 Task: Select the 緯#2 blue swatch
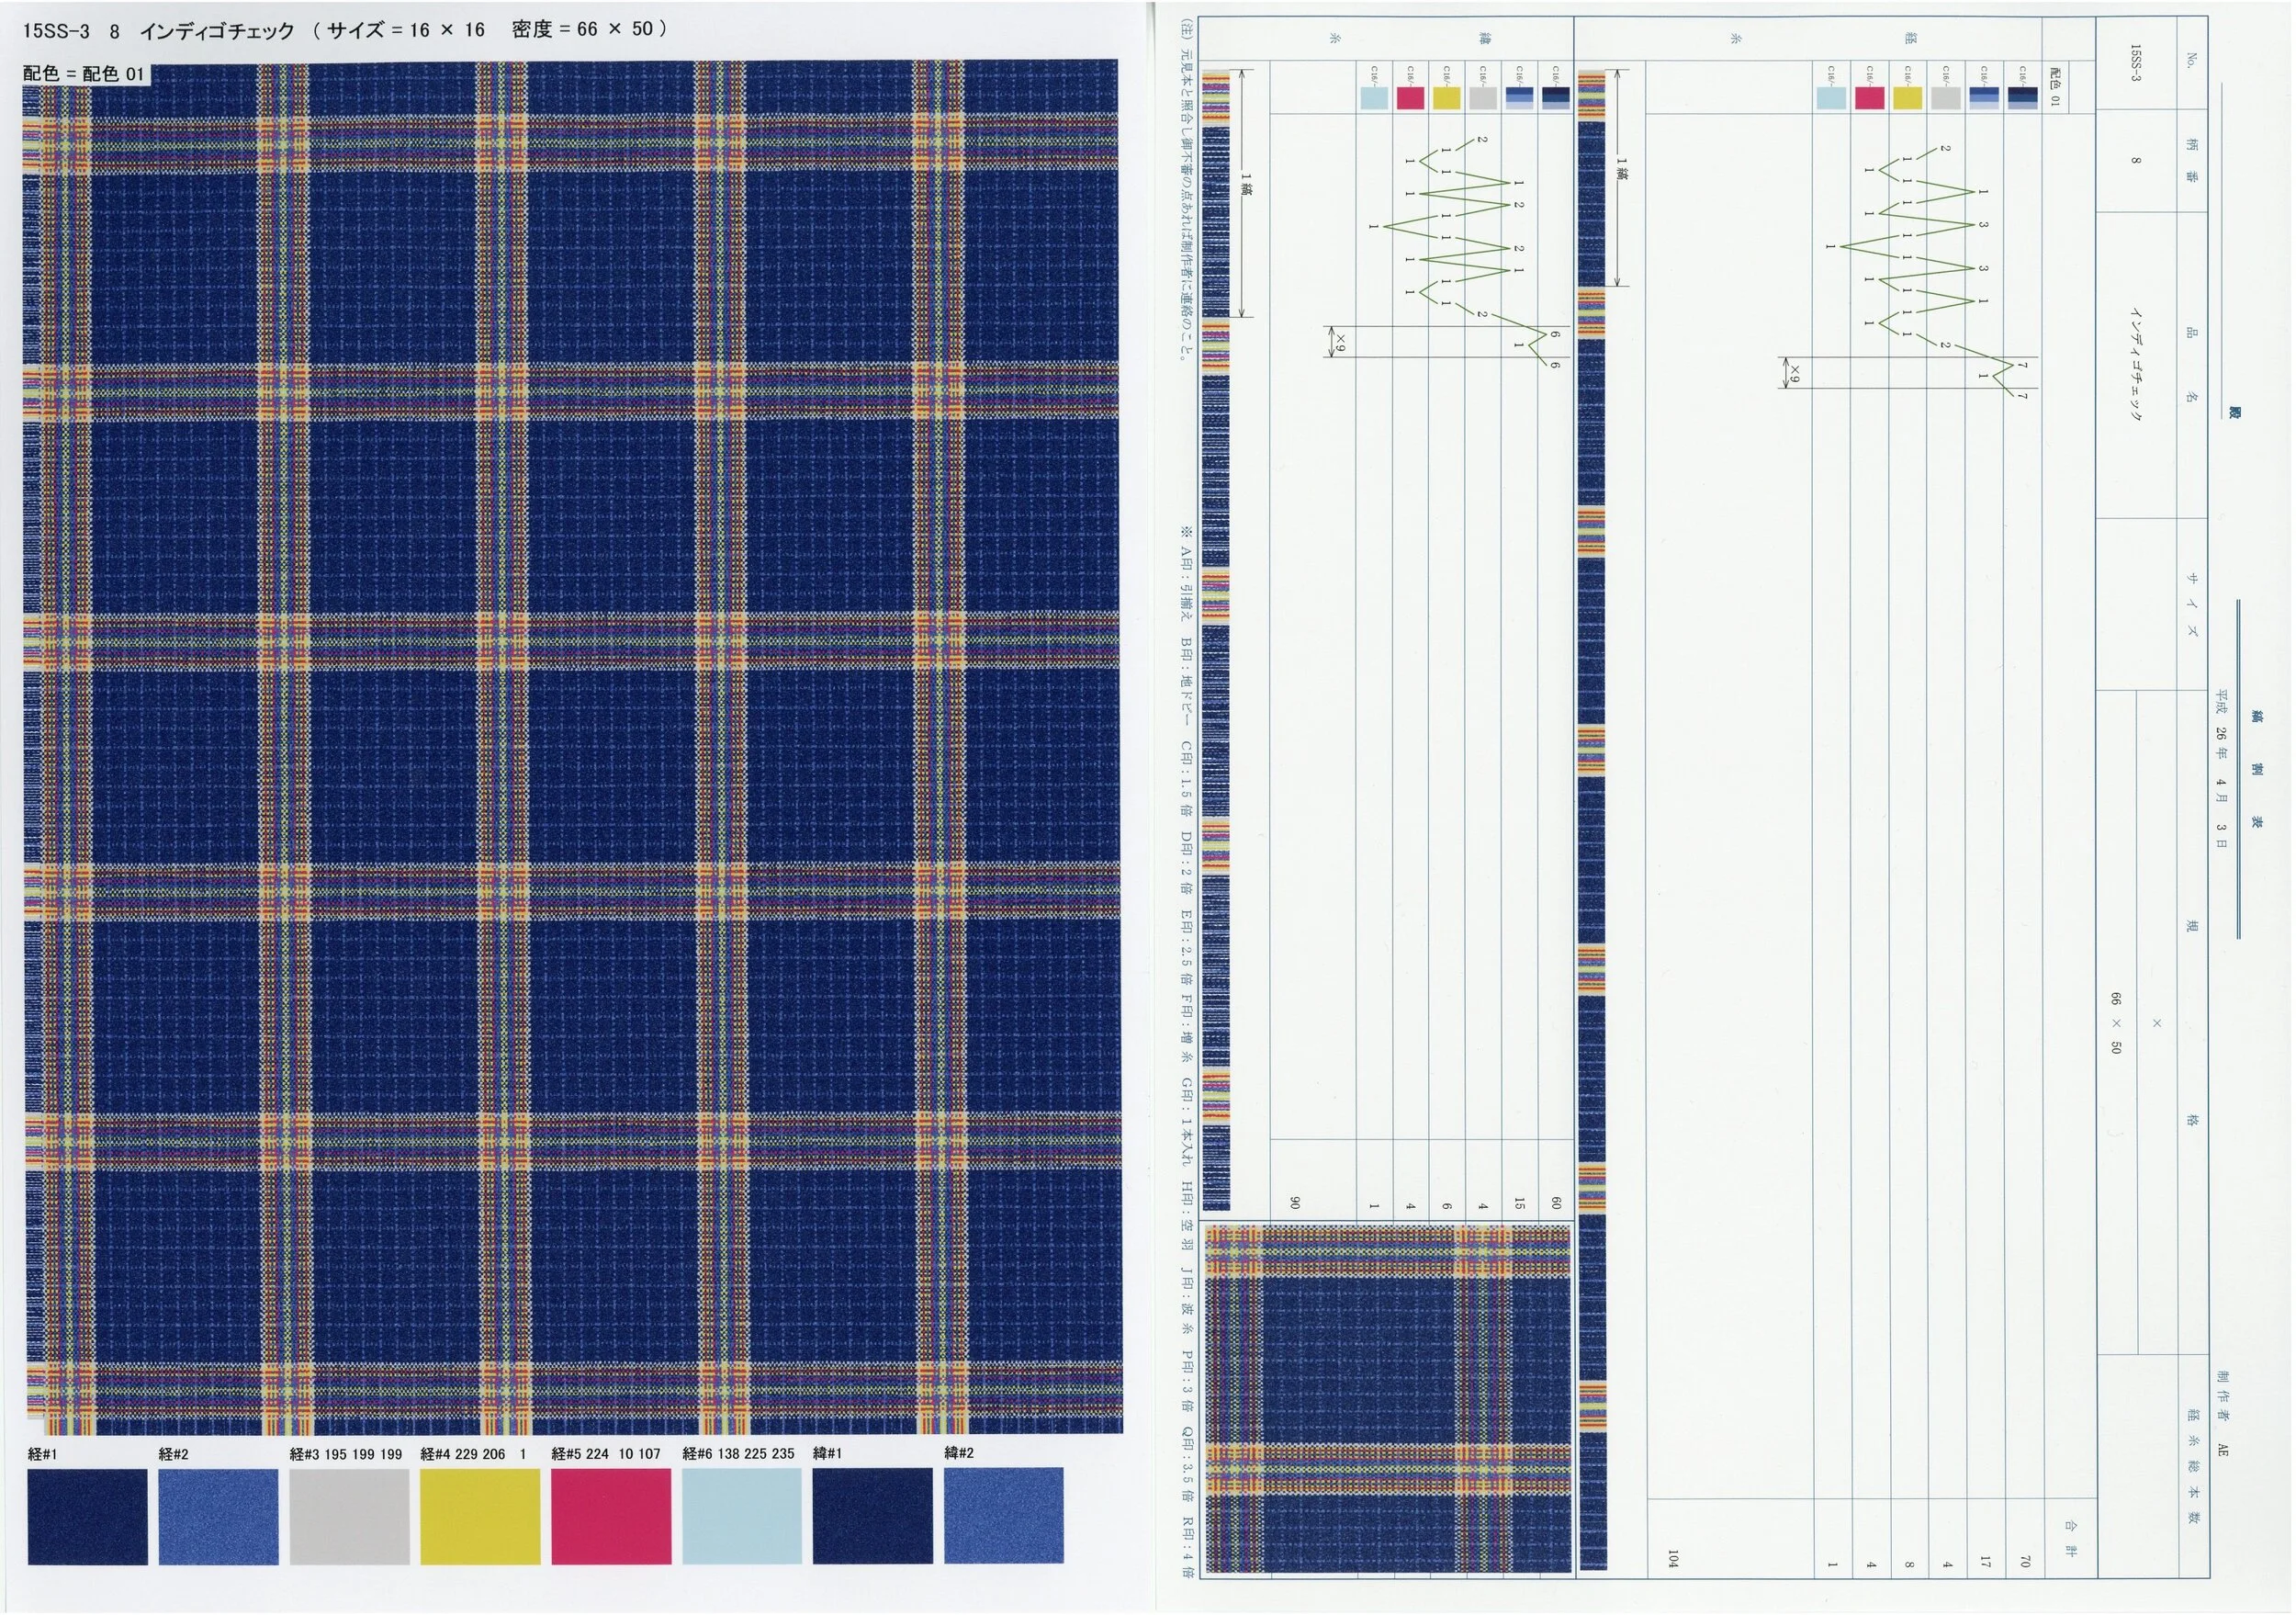coord(1003,1515)
